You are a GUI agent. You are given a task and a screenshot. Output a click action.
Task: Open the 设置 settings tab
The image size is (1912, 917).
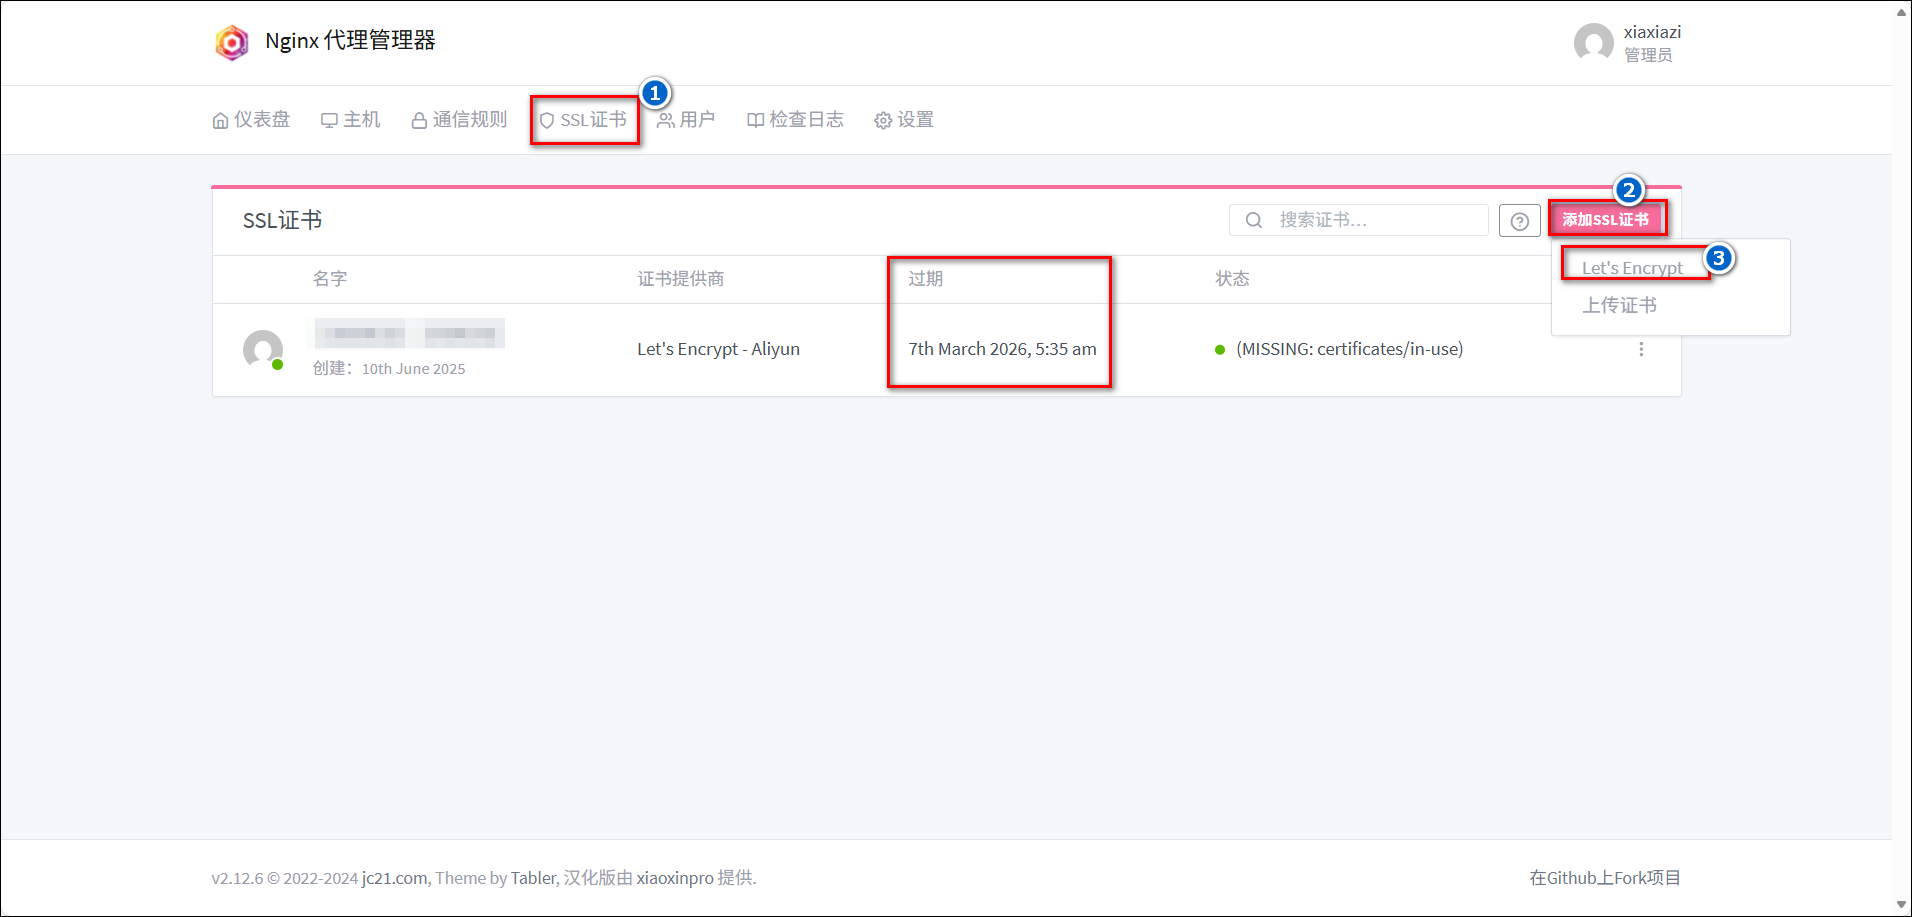(904, 120)
